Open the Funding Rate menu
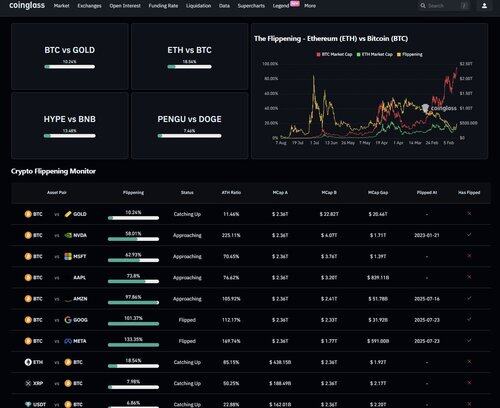The height and width of the screenshot is (408, 500). pos(163,6)
